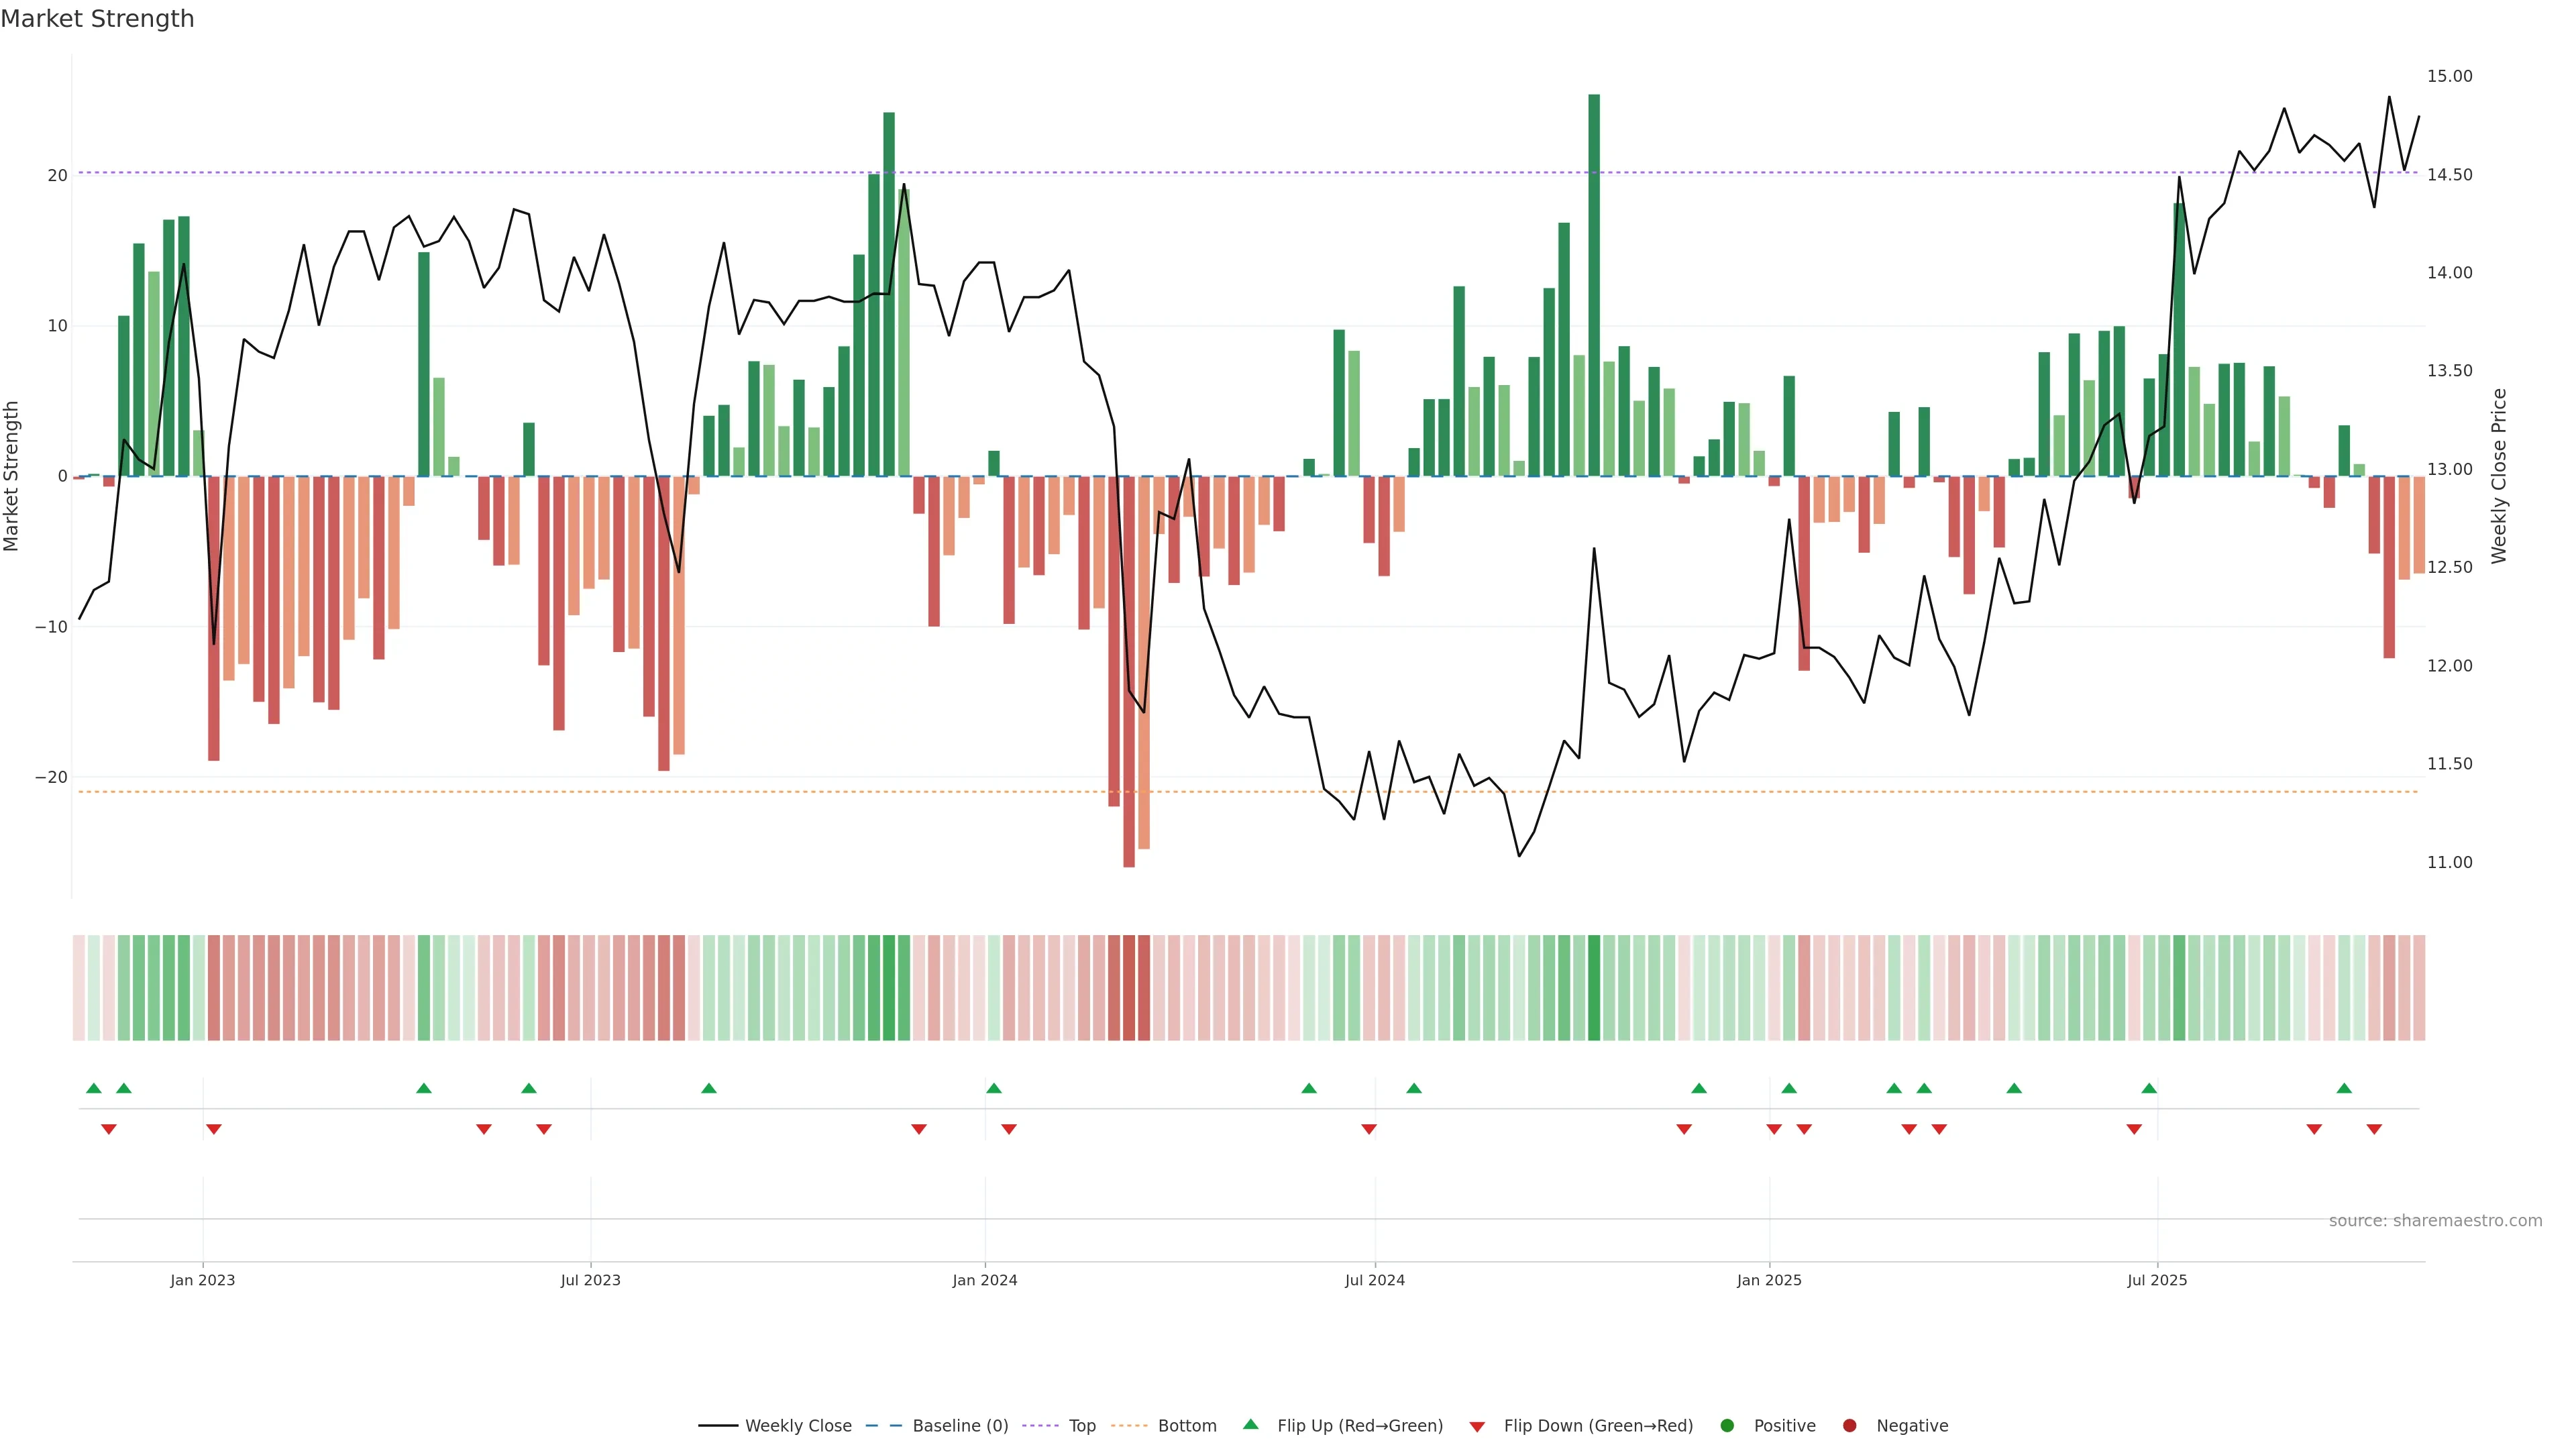This screenshot has height=1449, width=2576.
Task: Click the Flip Up green triangle legend icon
Action: point(1250,1425)
